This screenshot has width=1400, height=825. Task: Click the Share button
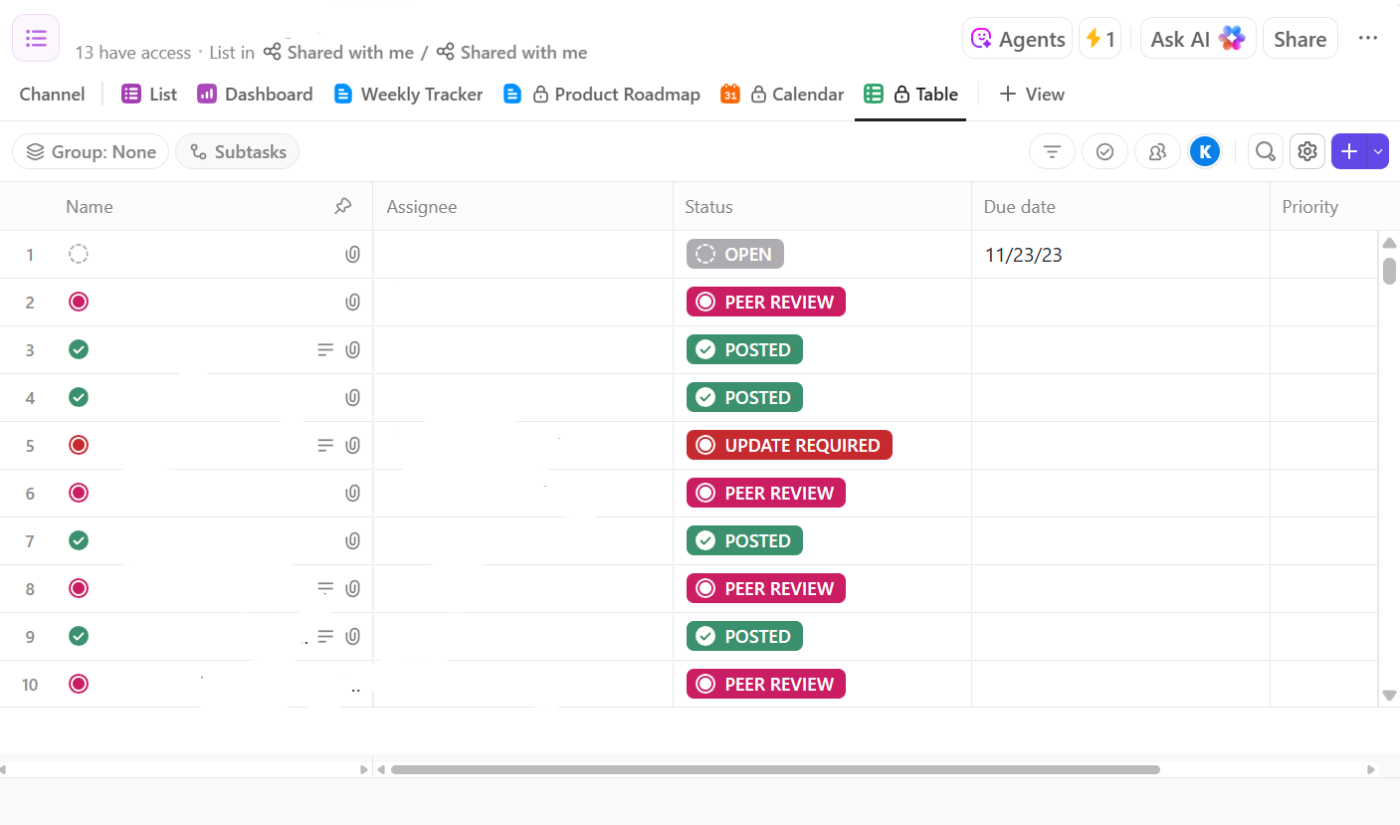pos(1300,39)
